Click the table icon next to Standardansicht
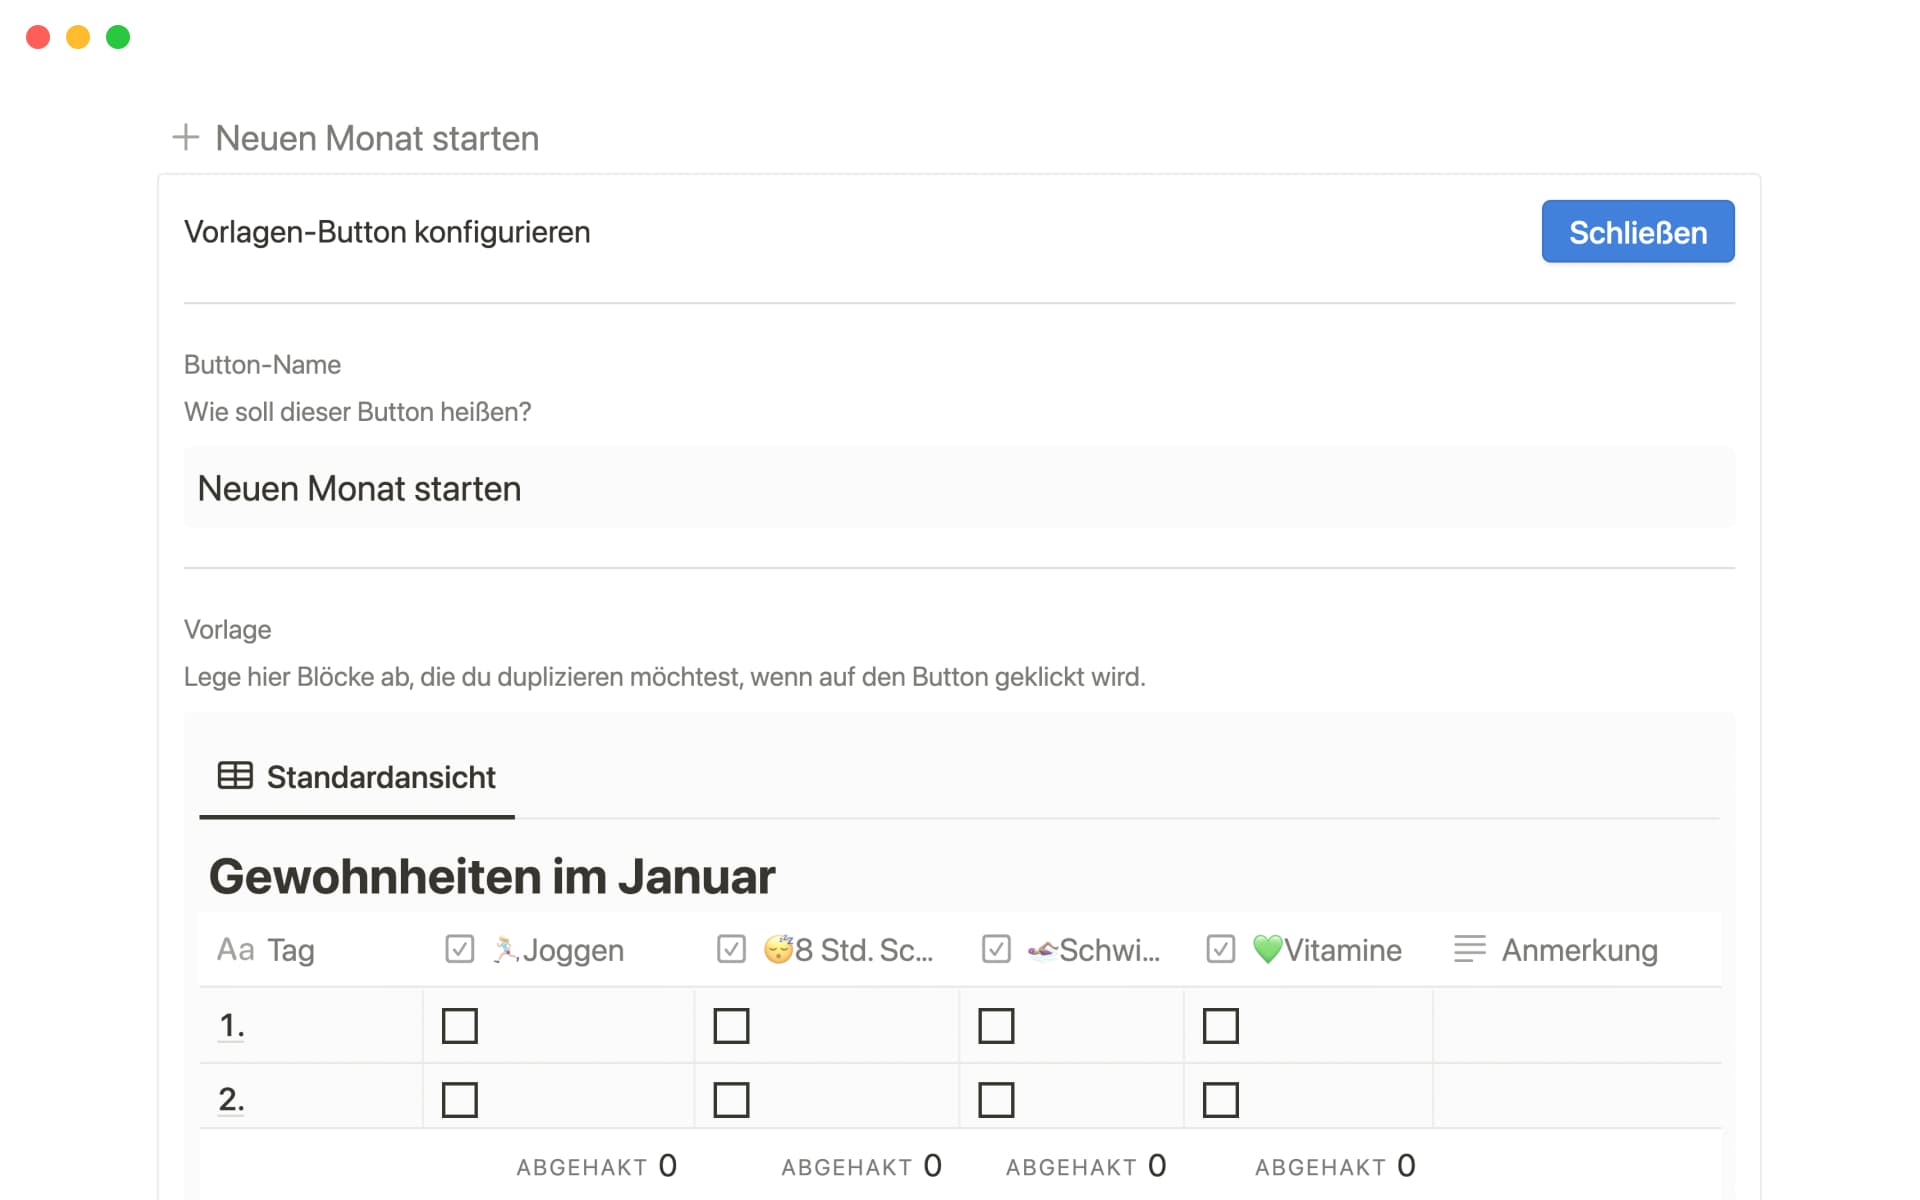1920x1200 pixels. click(x=234, y=775)
